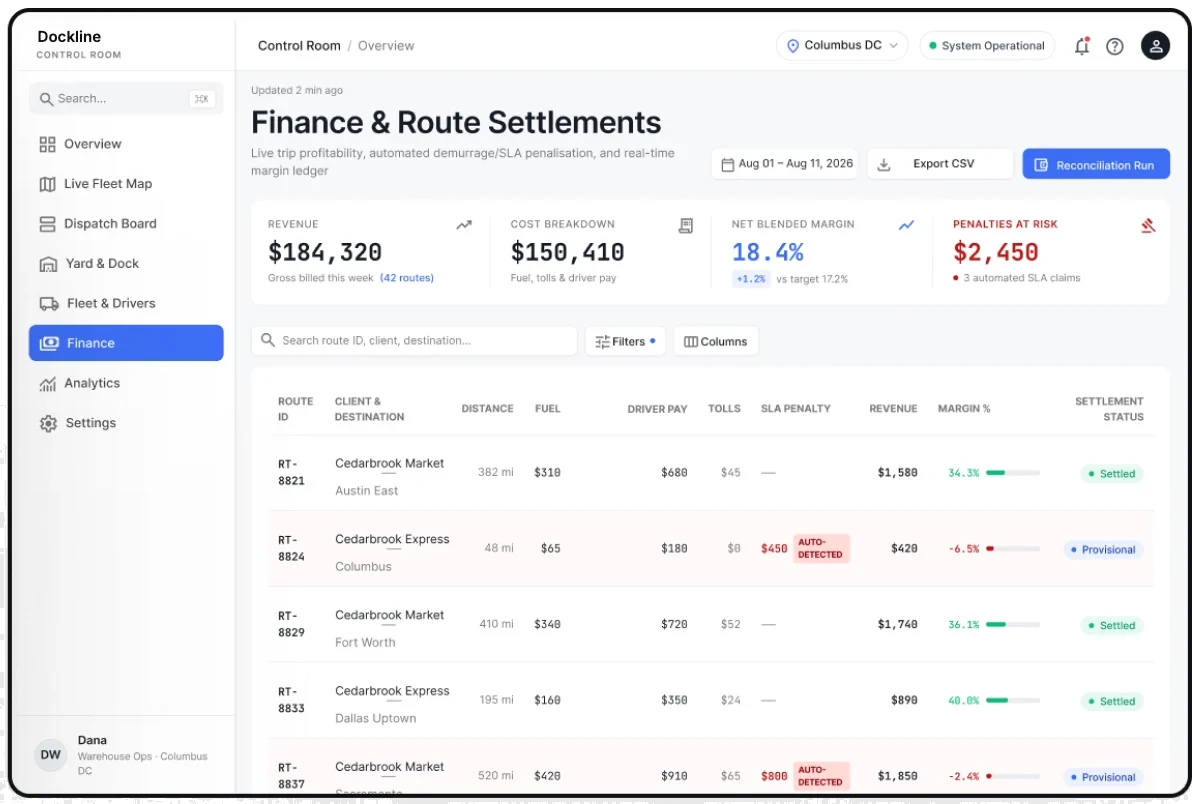Click the Export CSV button

click(x=940, y=163)
